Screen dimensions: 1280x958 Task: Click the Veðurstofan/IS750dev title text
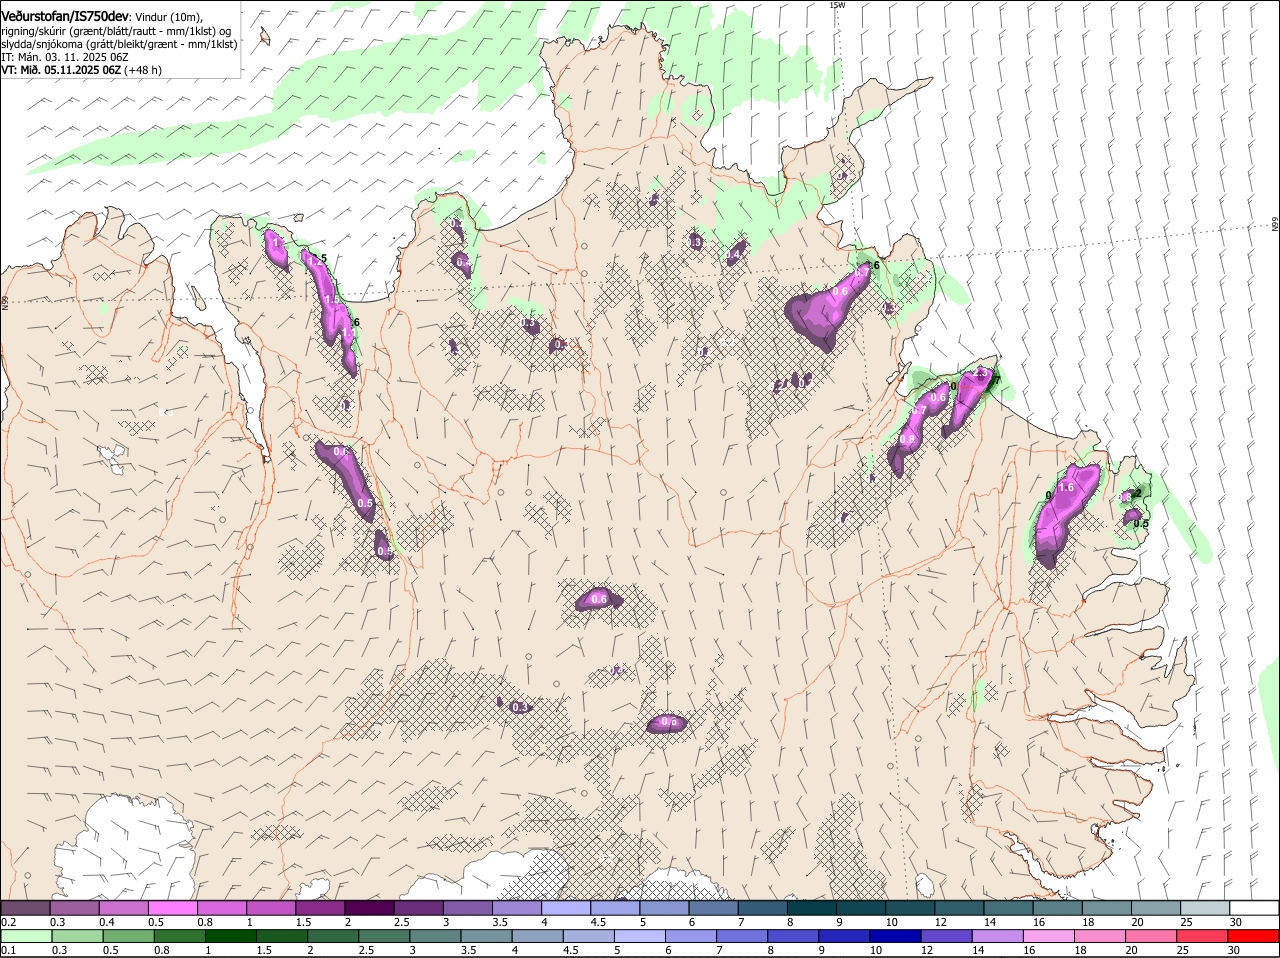pos(65,17)
